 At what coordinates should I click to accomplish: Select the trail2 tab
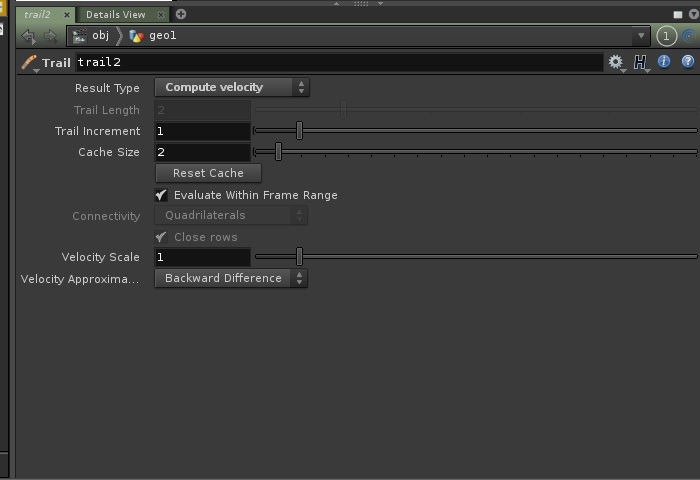click(x=38, y=15)
